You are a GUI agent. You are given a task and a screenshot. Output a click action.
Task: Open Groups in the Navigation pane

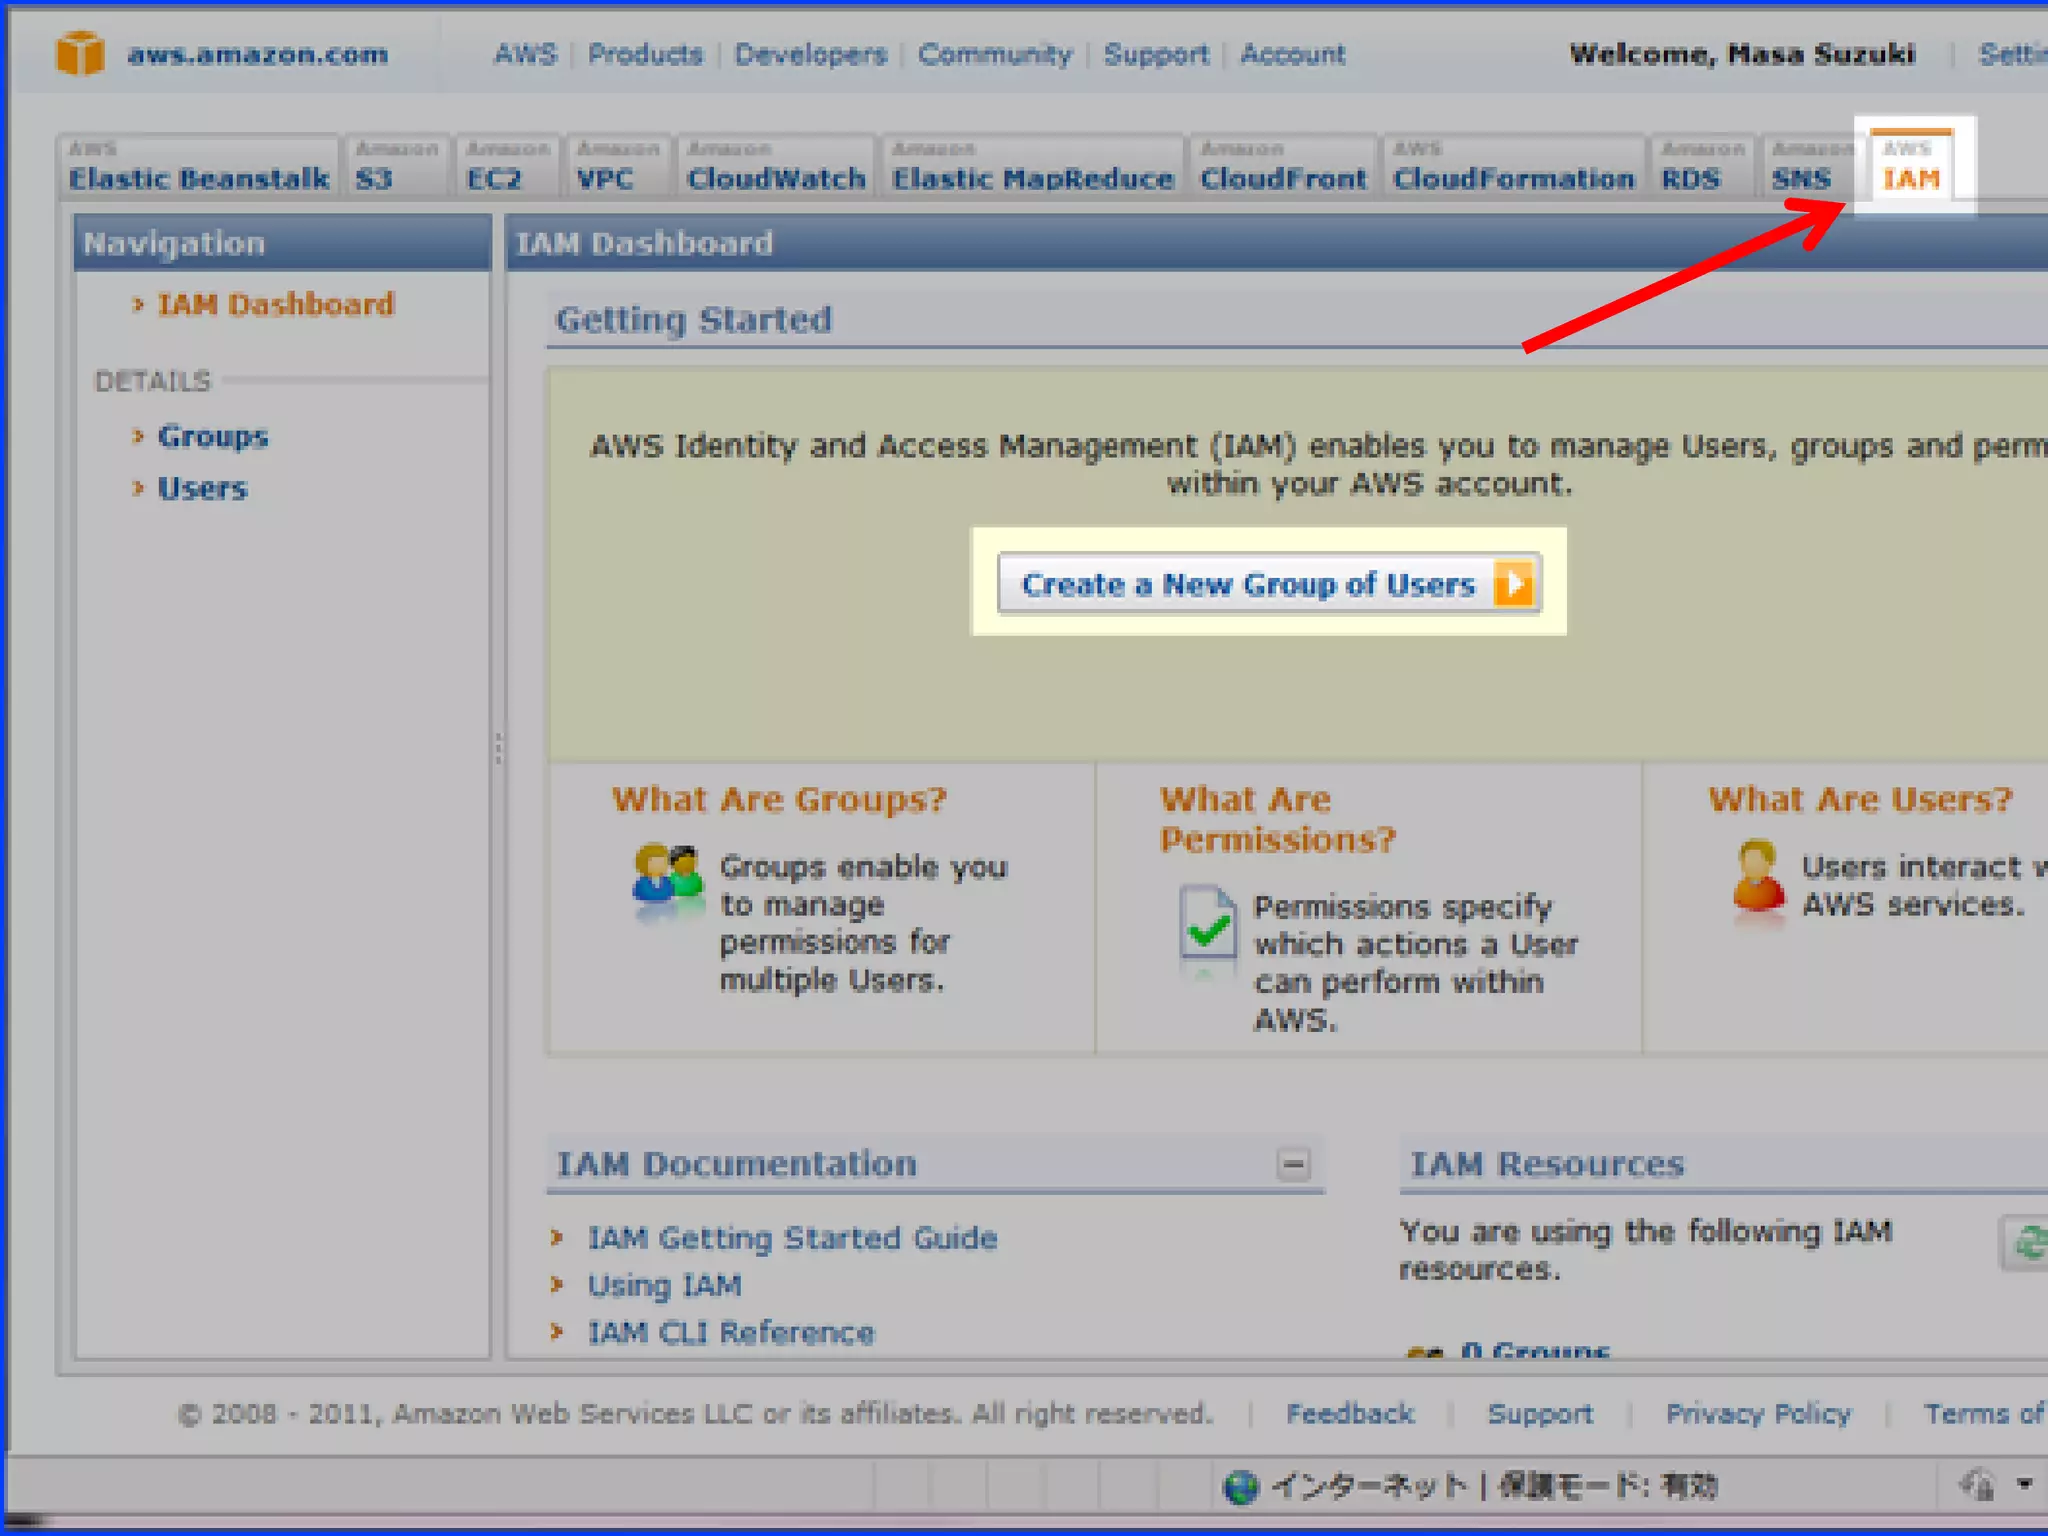213,437
